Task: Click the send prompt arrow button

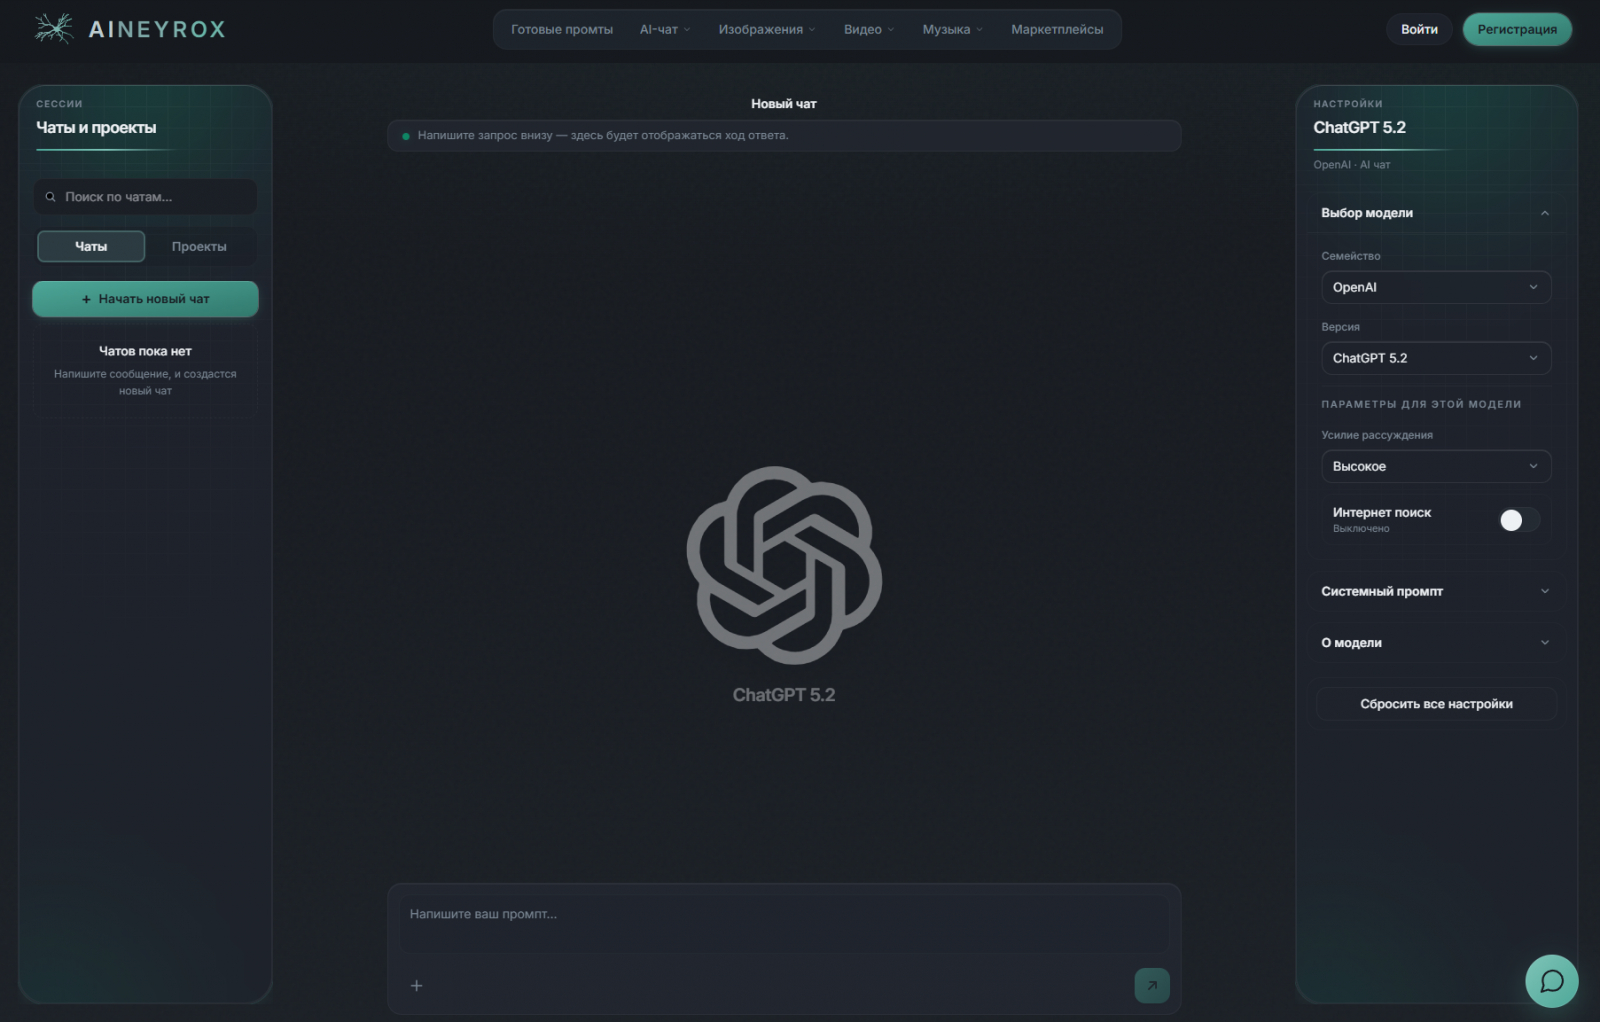Action: (x=1152, y=985)
